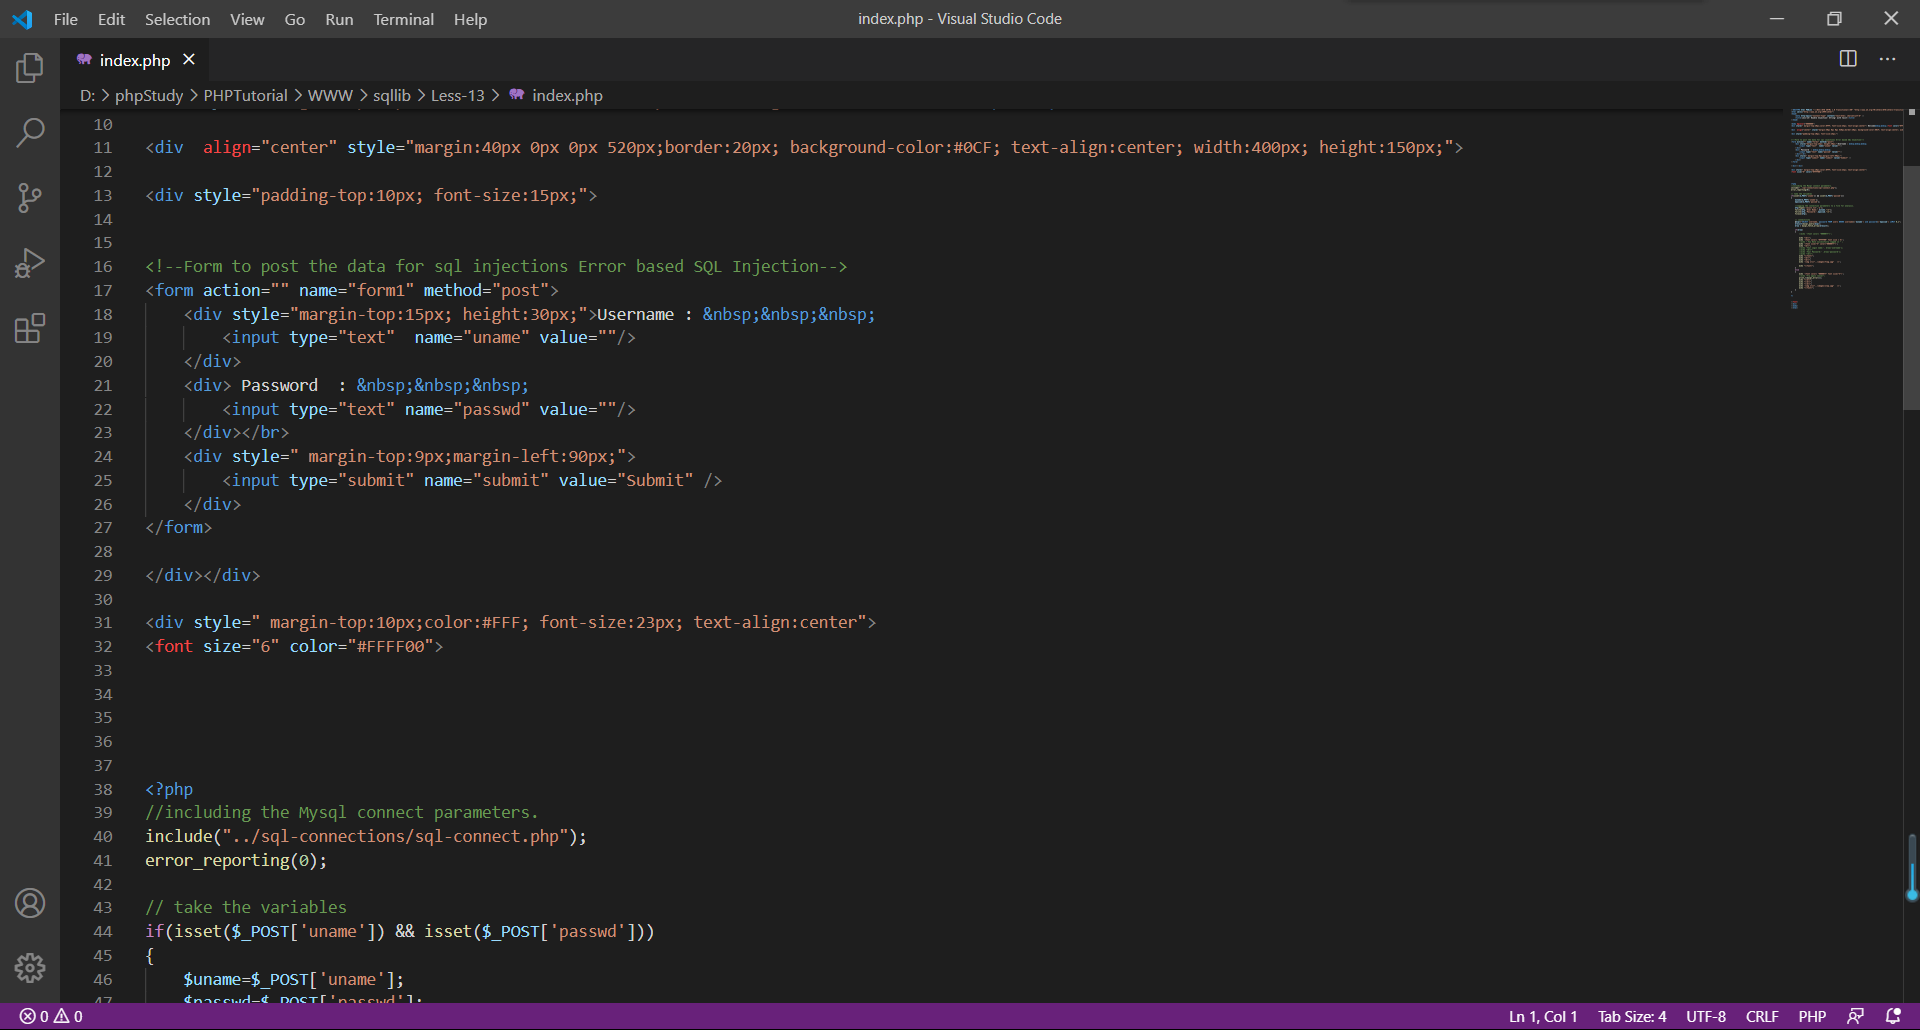
Task: Expand the Less-13 breadcrumb folder
Action: 457,95
